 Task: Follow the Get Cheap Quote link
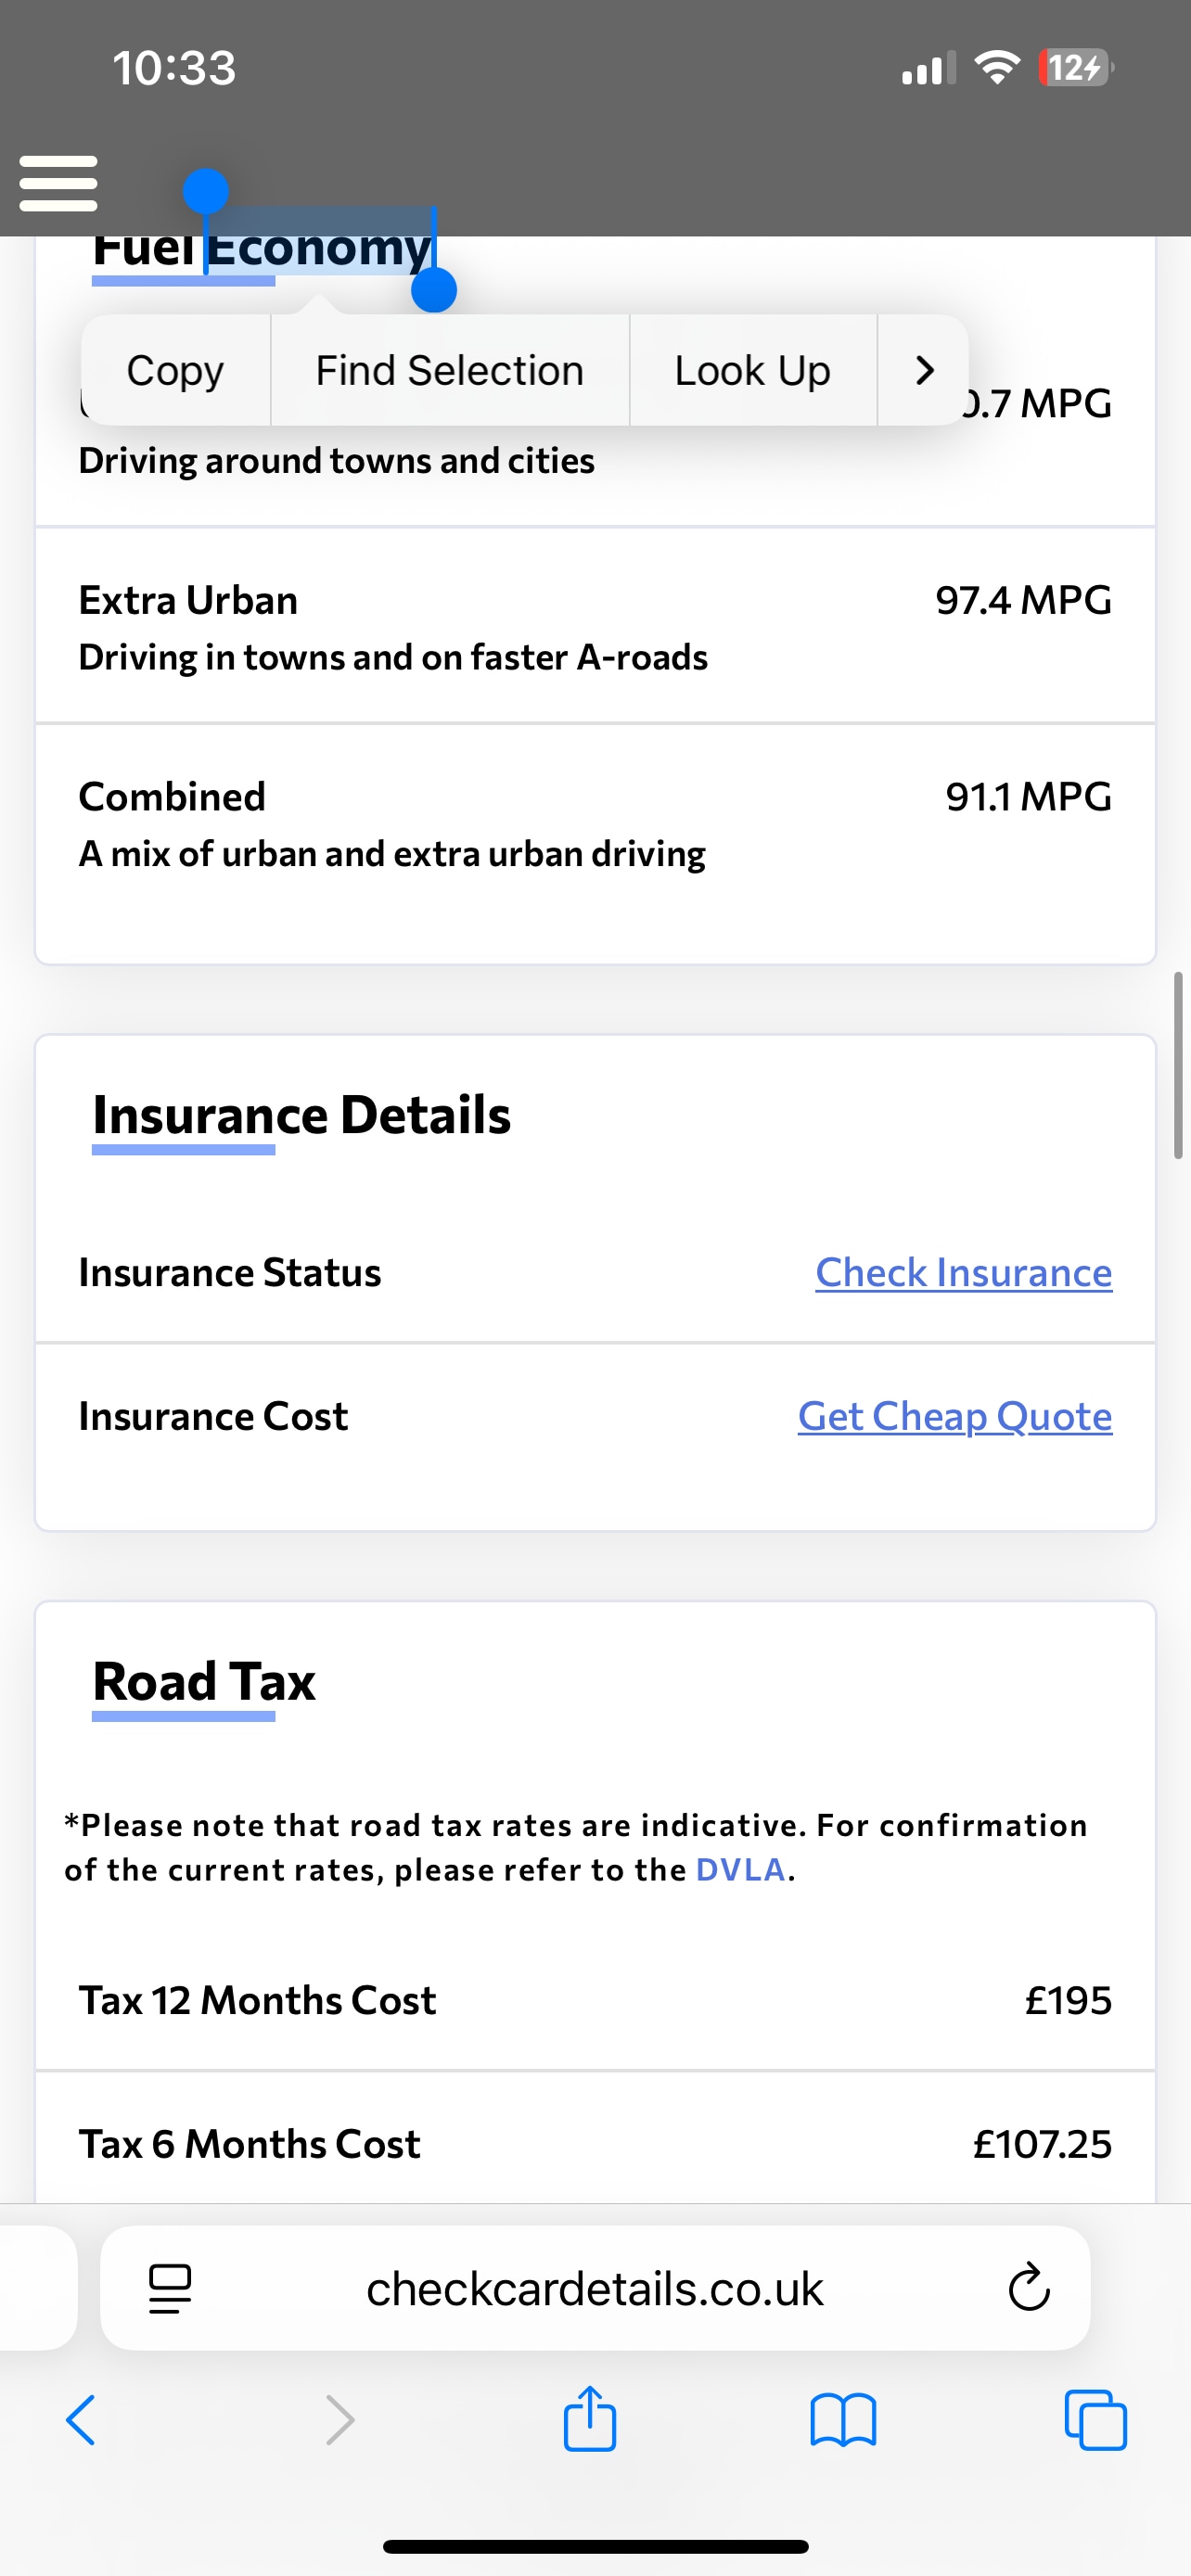point(954,1416)
